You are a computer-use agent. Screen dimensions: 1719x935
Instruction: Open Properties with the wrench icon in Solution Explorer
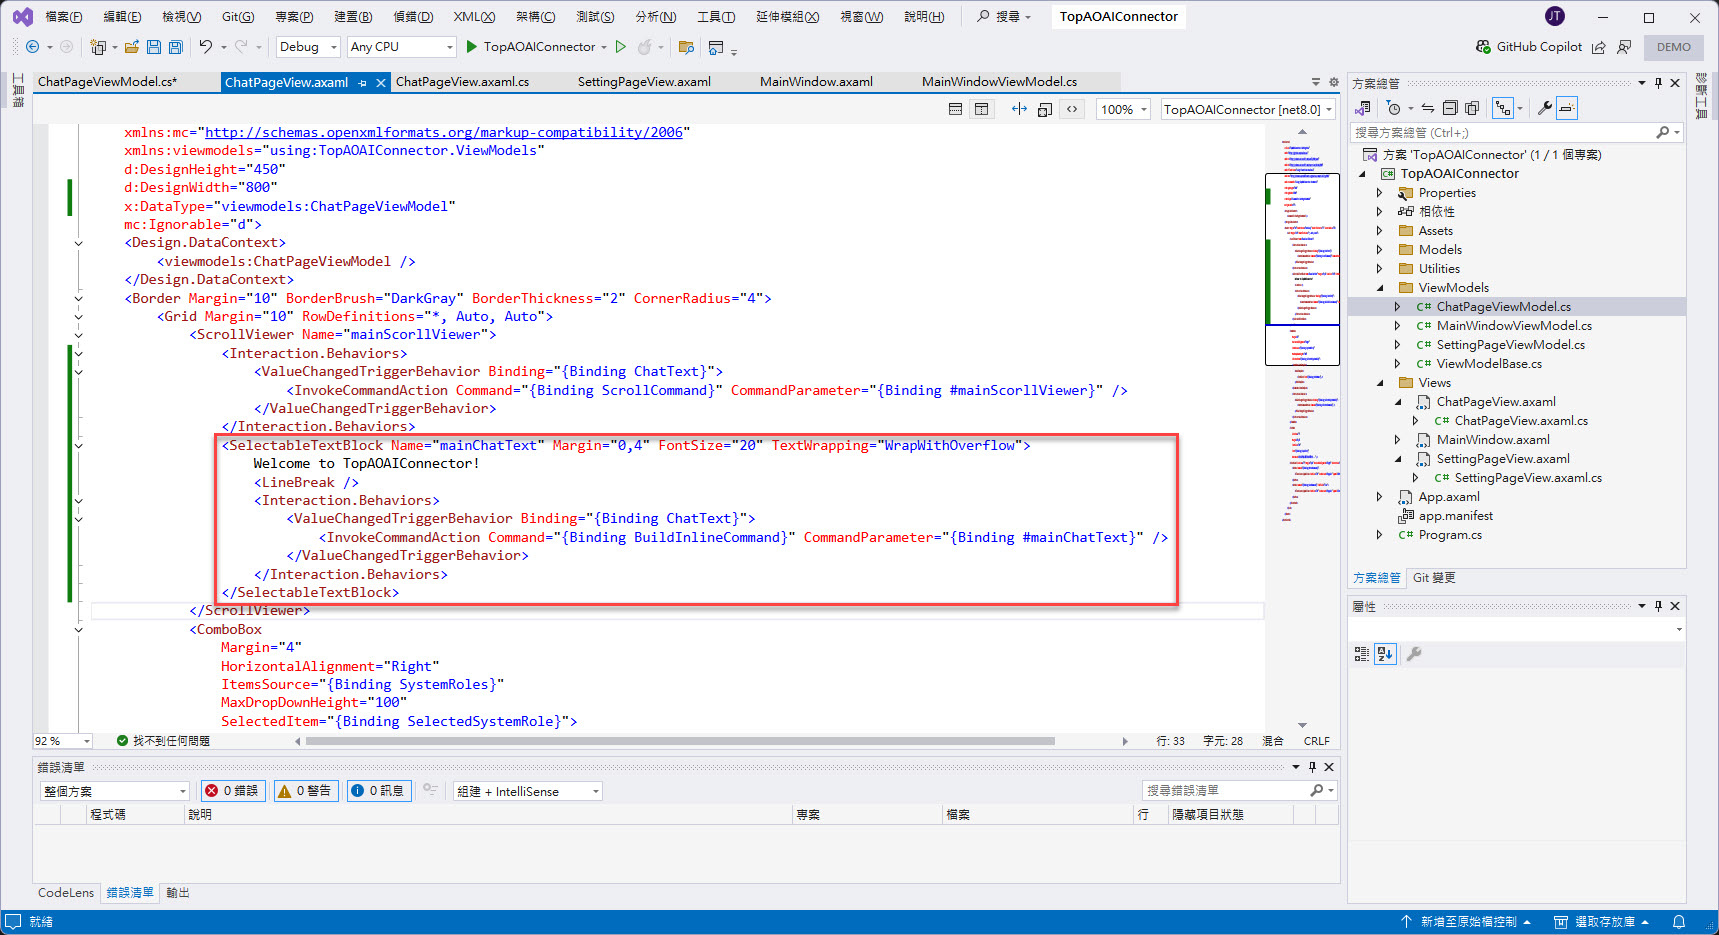pos(1545,108)
